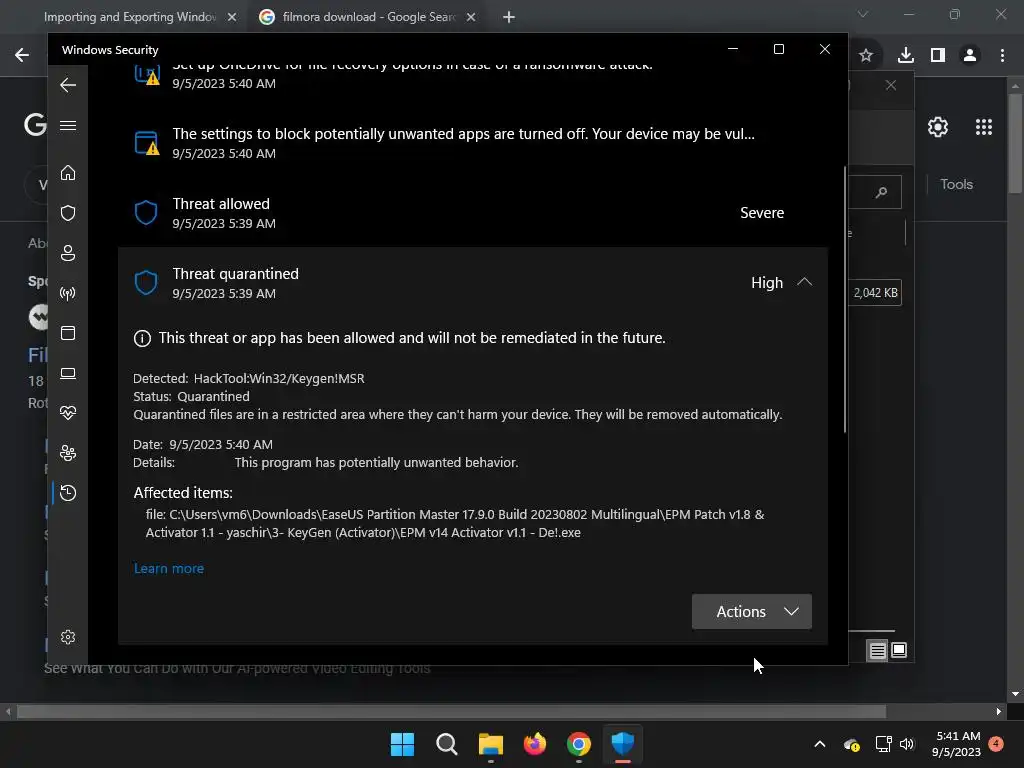Click the info icon beside allowed message

click(x=142, y=338)
